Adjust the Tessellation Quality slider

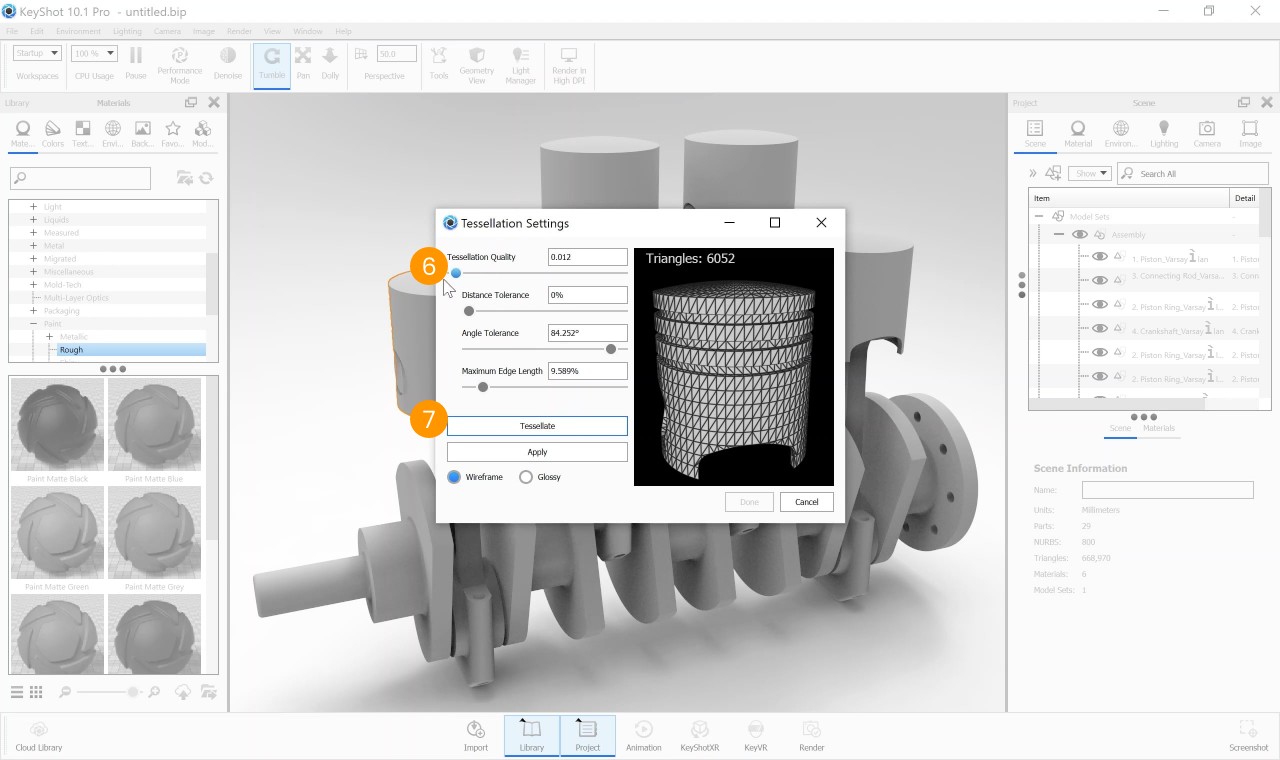point(456,273)
